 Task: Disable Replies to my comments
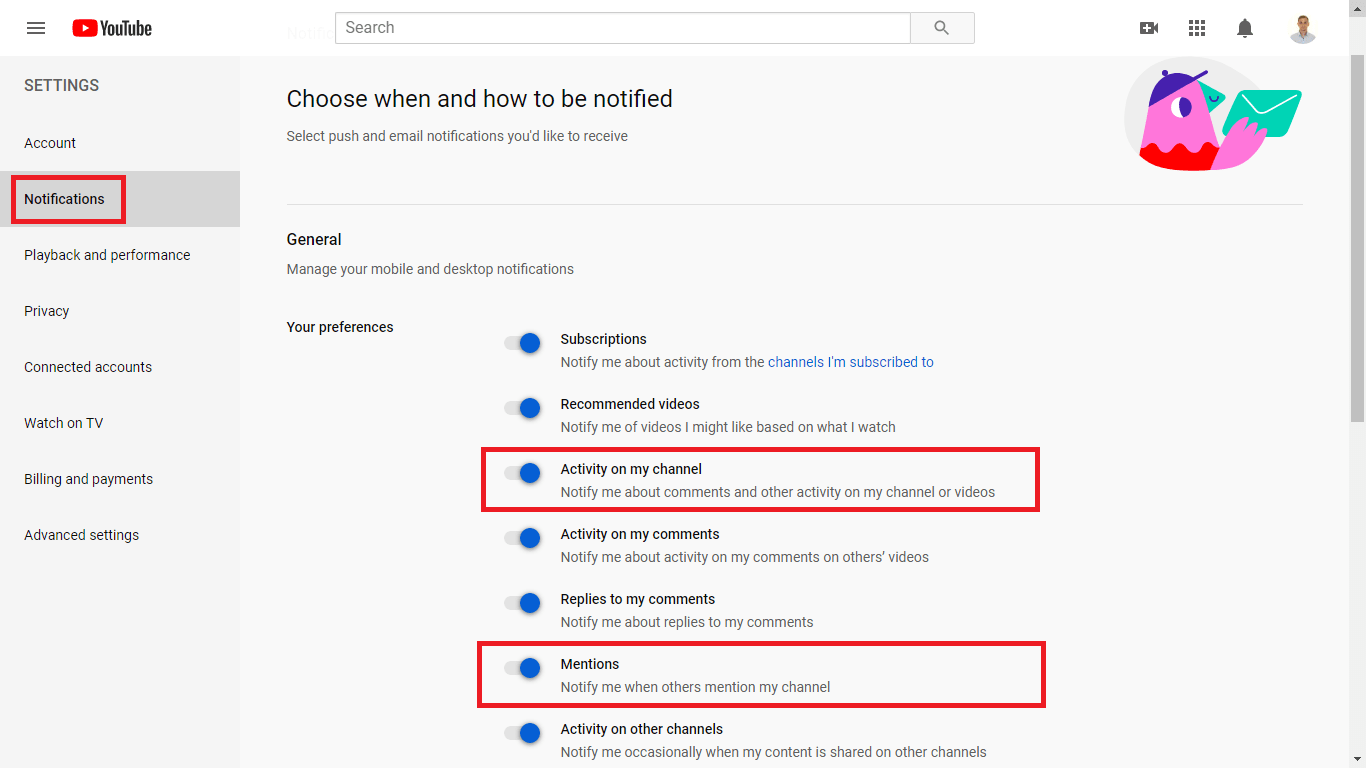click(x=523, y=603)
